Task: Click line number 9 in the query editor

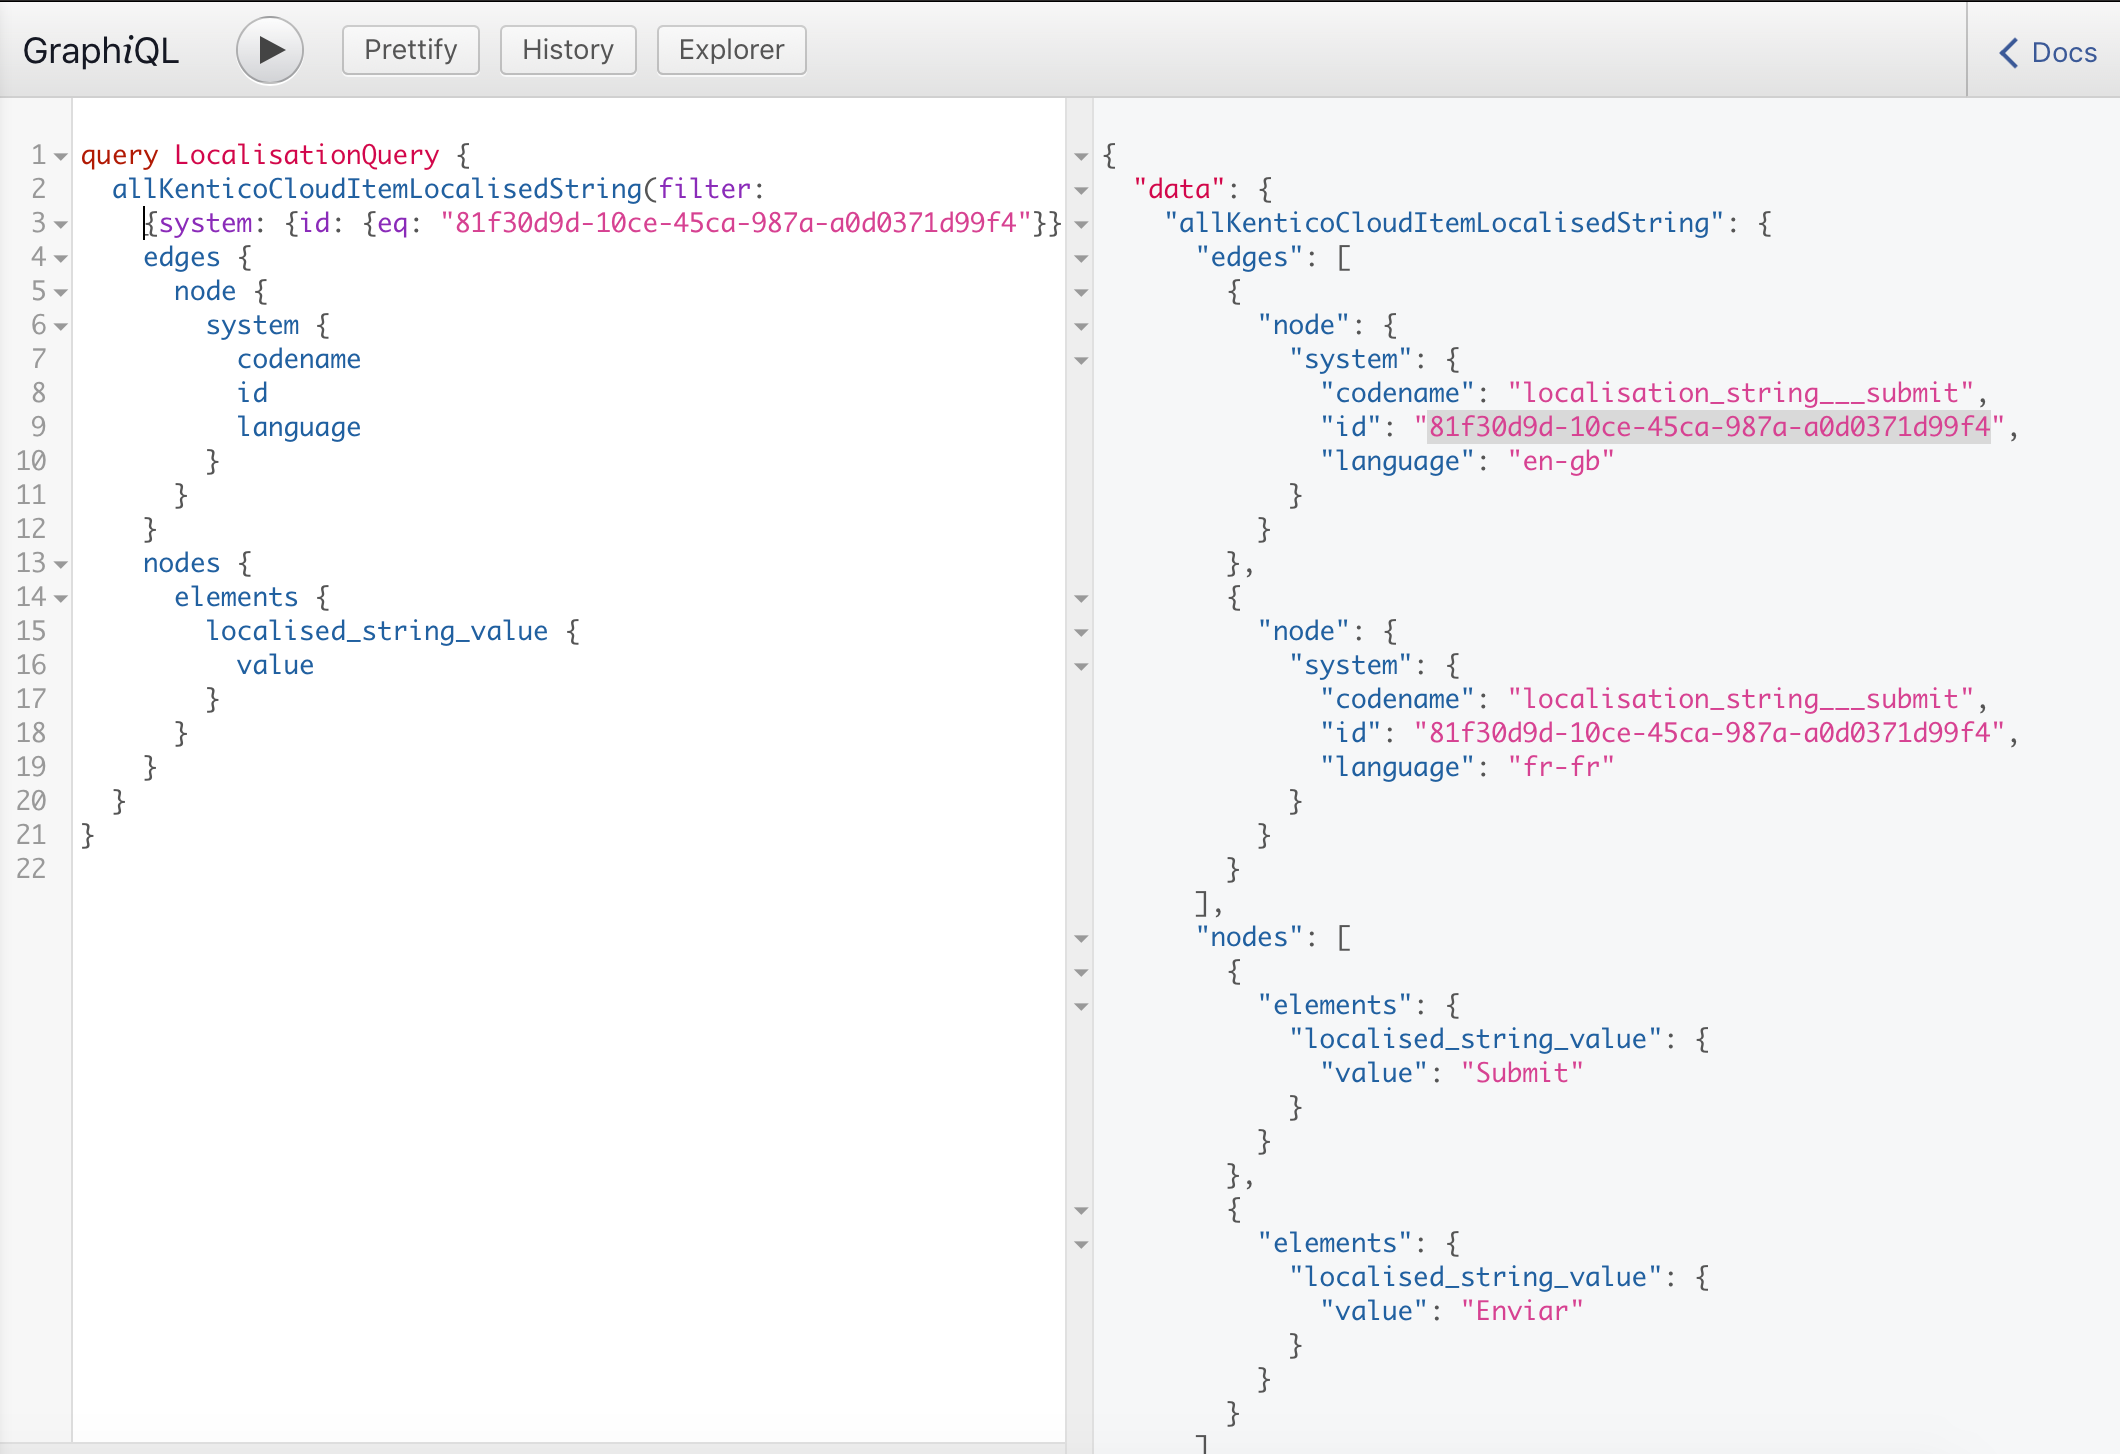Action: pos(37,427)
